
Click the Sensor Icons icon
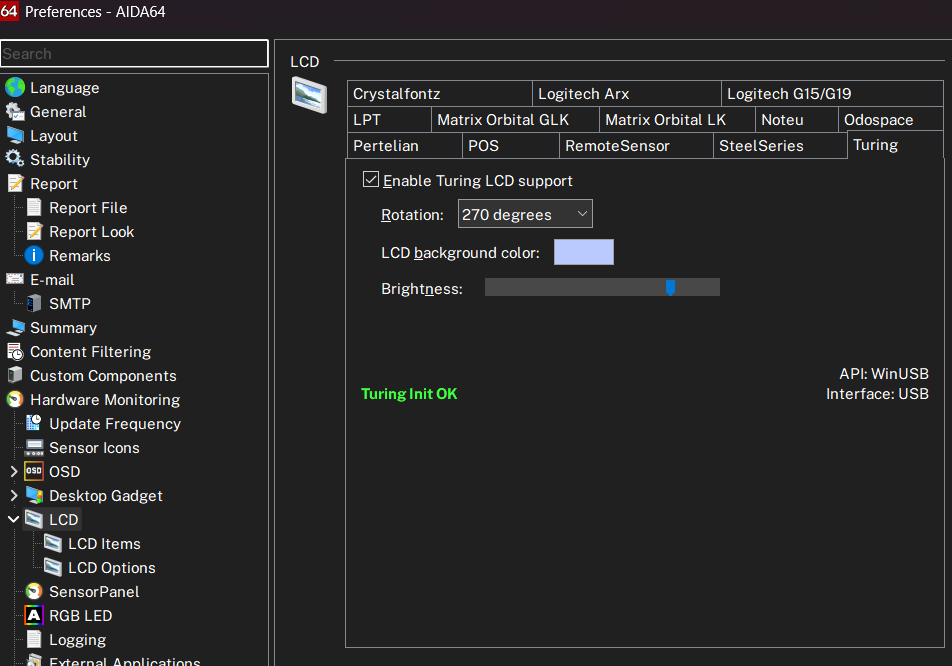click(34, 447)
